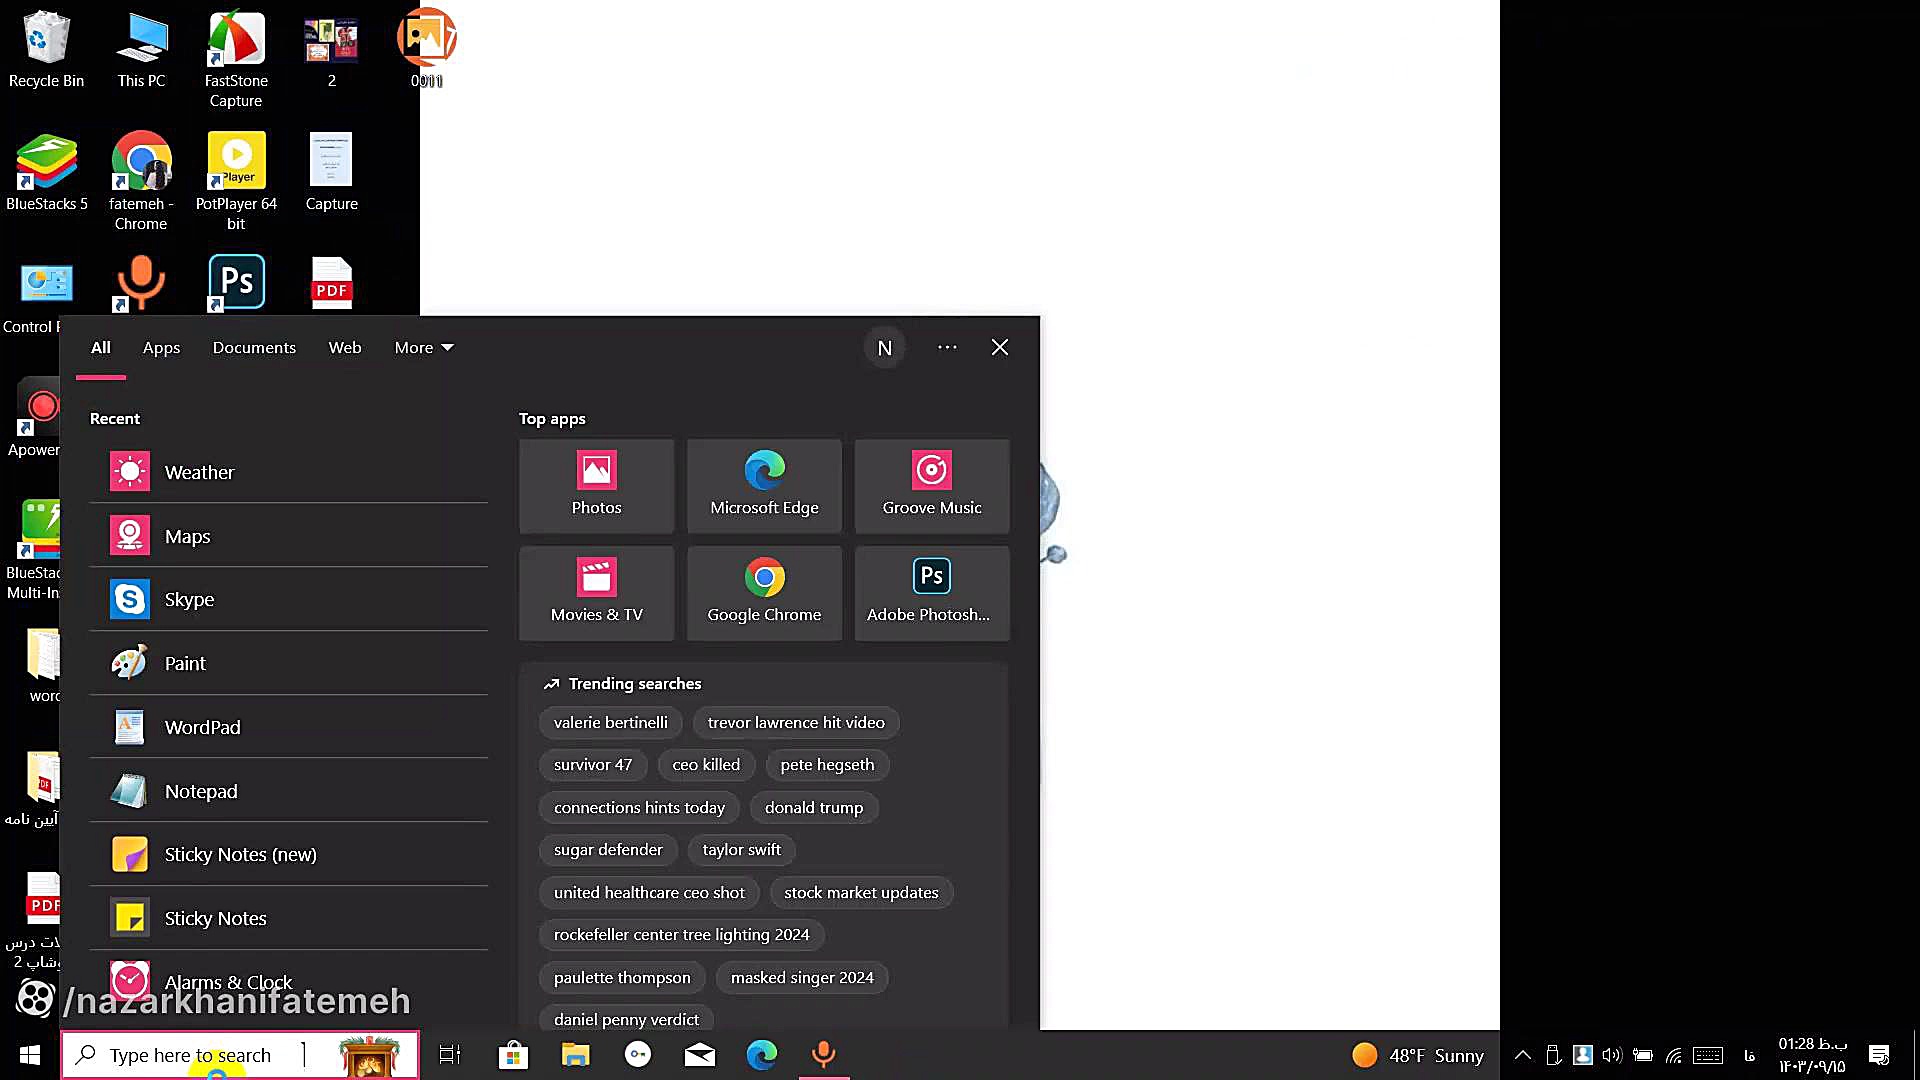
Task: Open the Adobe Photoshop top app tile
Action: (932, 592)
